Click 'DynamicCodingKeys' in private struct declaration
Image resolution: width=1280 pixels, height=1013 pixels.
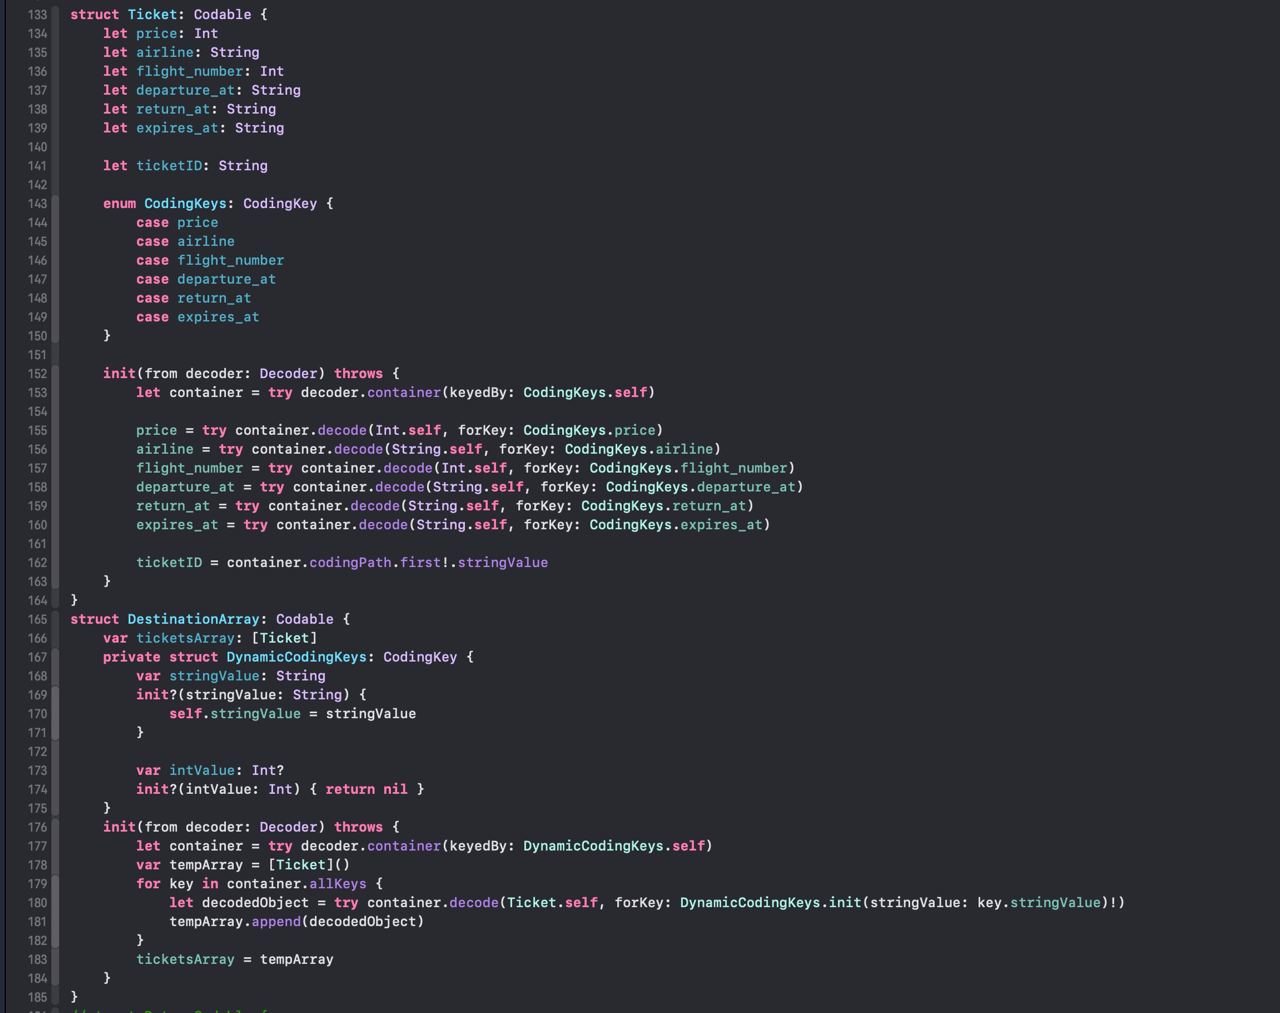297,658
